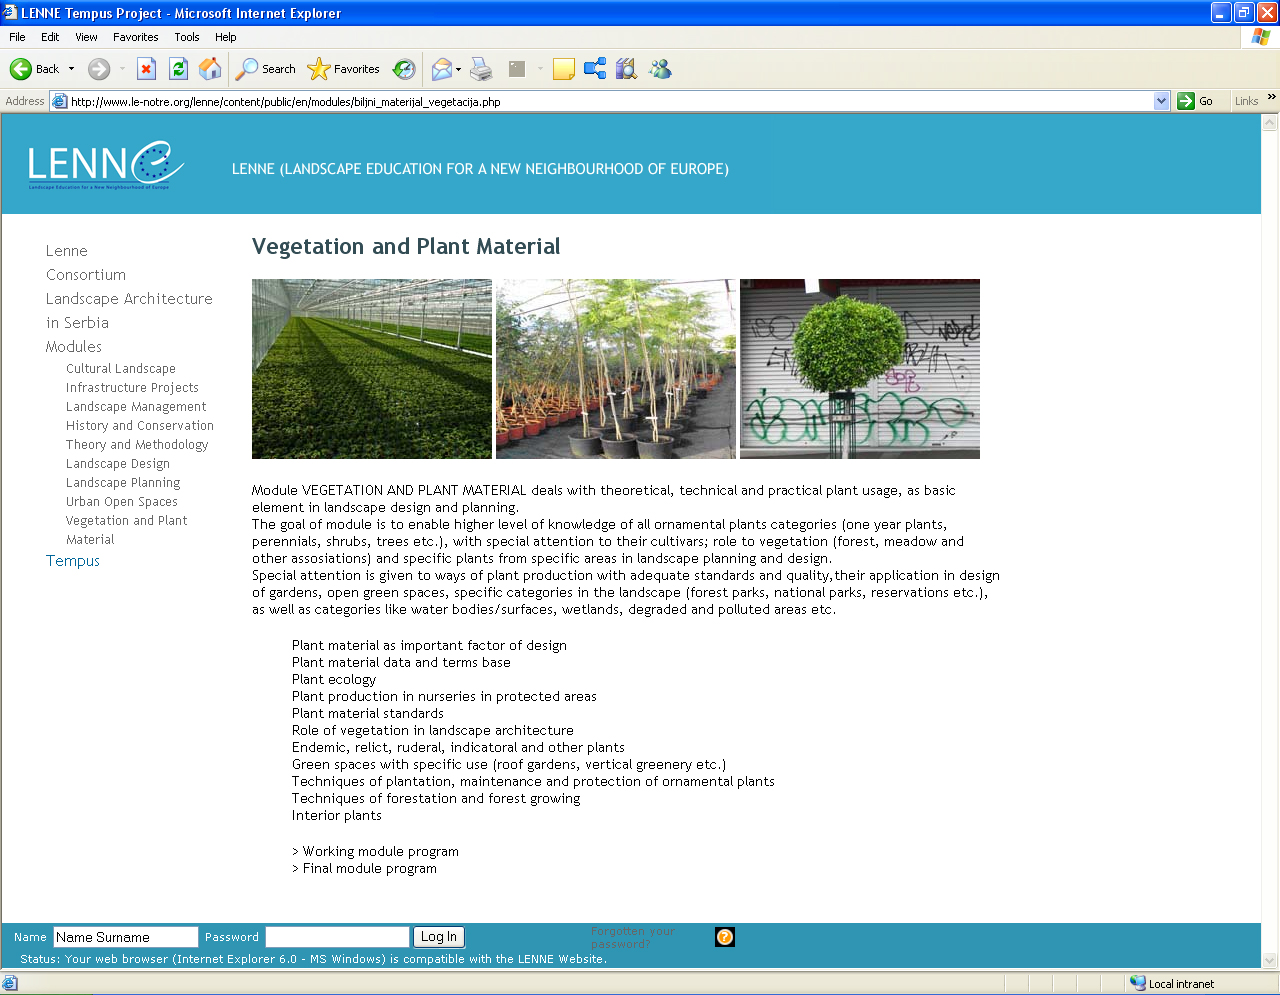
Task: Click the scrollbar up arrow
Action: coord(1270,123)
